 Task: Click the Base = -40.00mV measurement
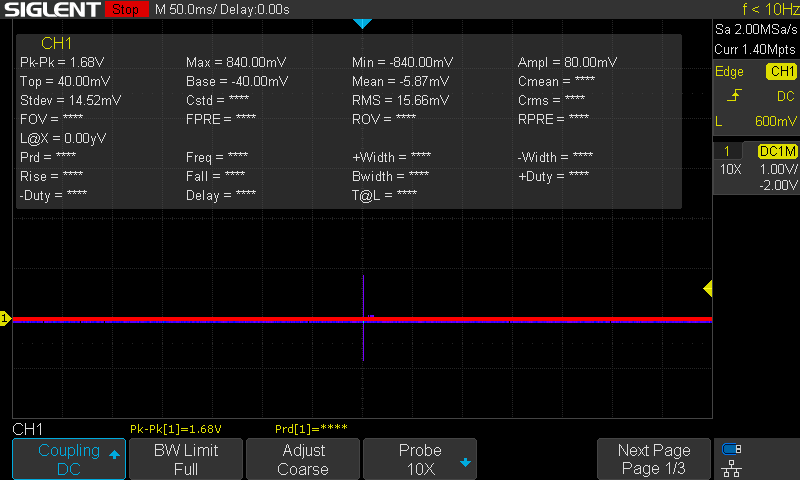(237, 81)
